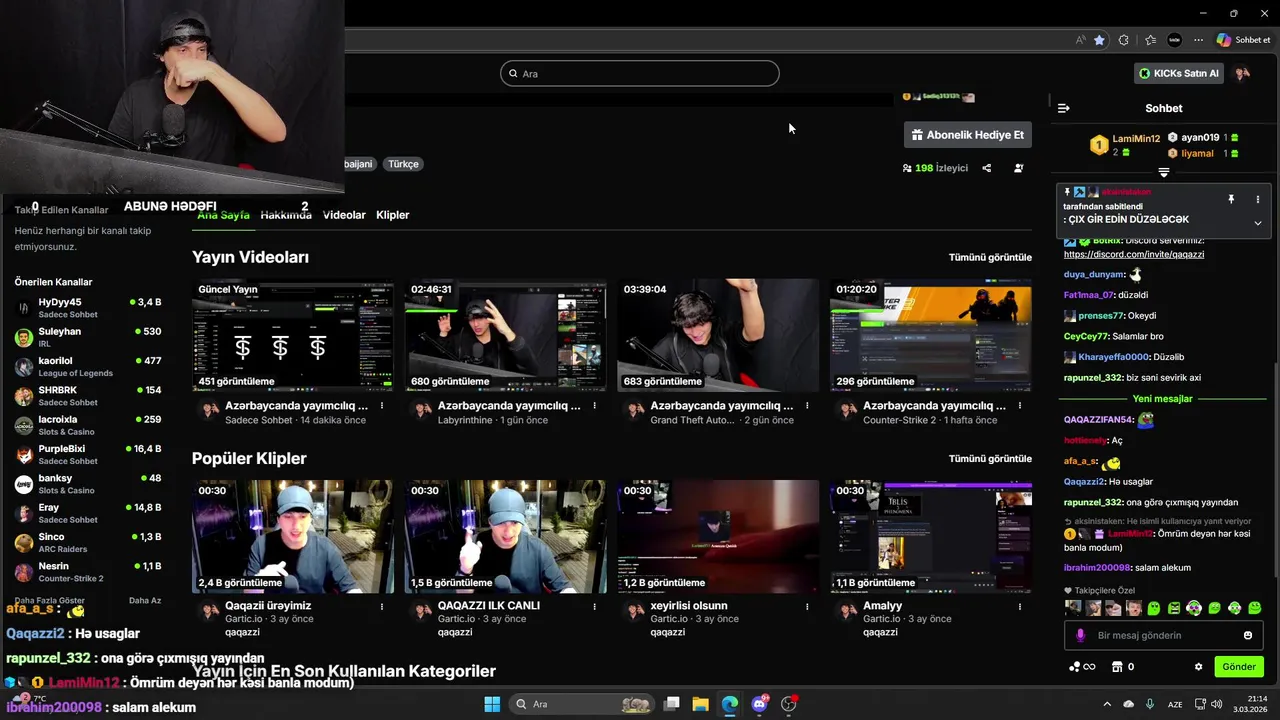Expand the gift leaderboard arrow
1280x720 pixels.
point(1163,172)
